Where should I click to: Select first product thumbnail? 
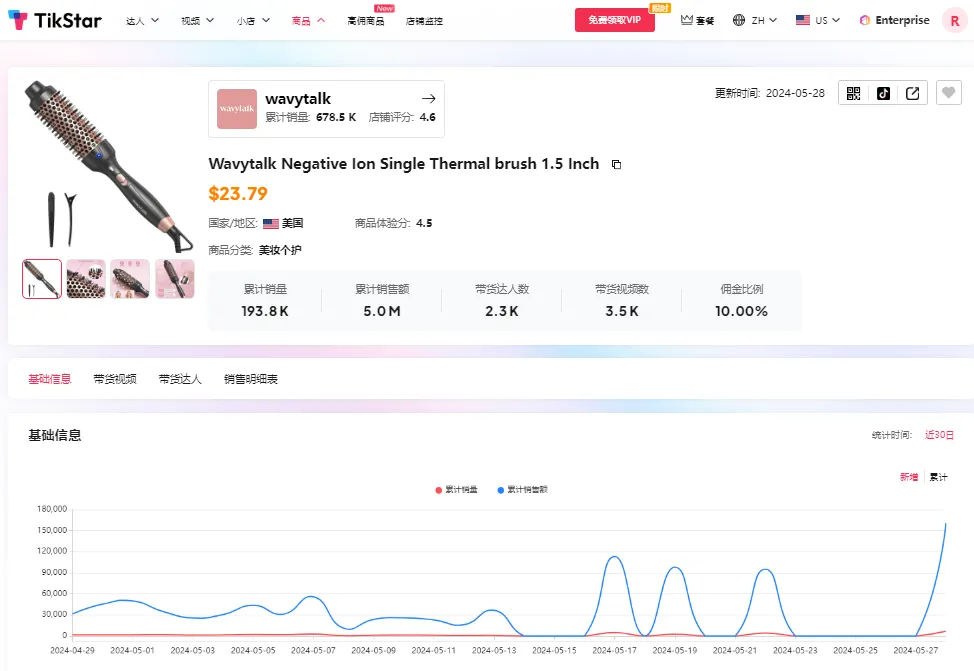point(42,279)
